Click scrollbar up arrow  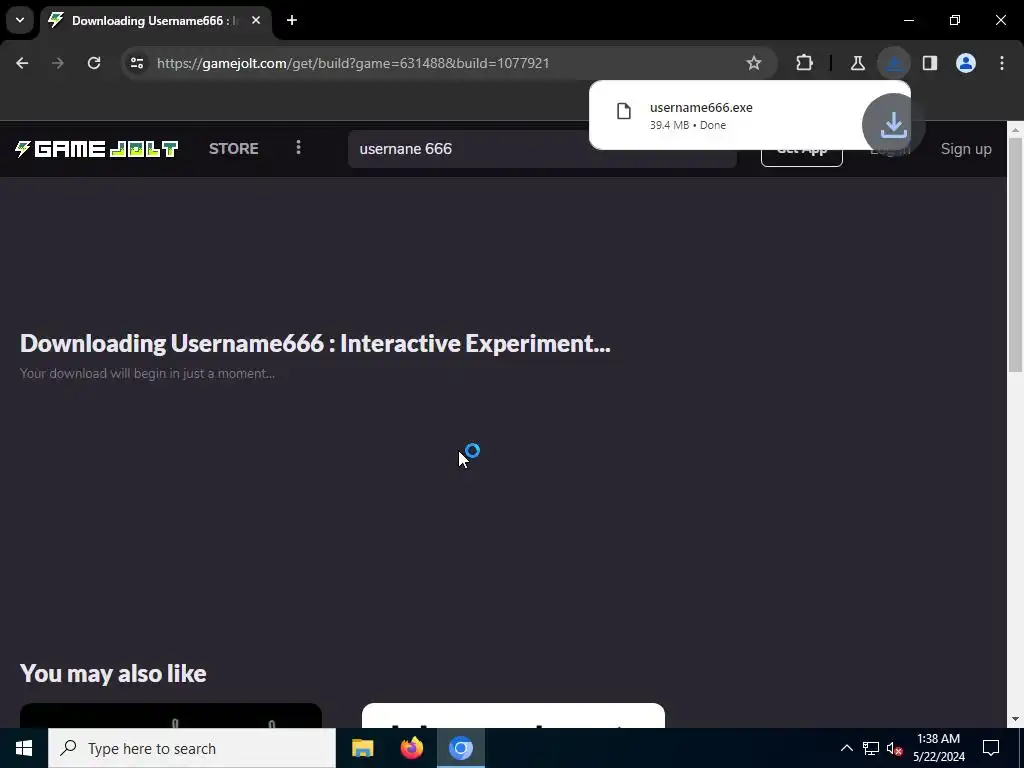point(1016,130)
